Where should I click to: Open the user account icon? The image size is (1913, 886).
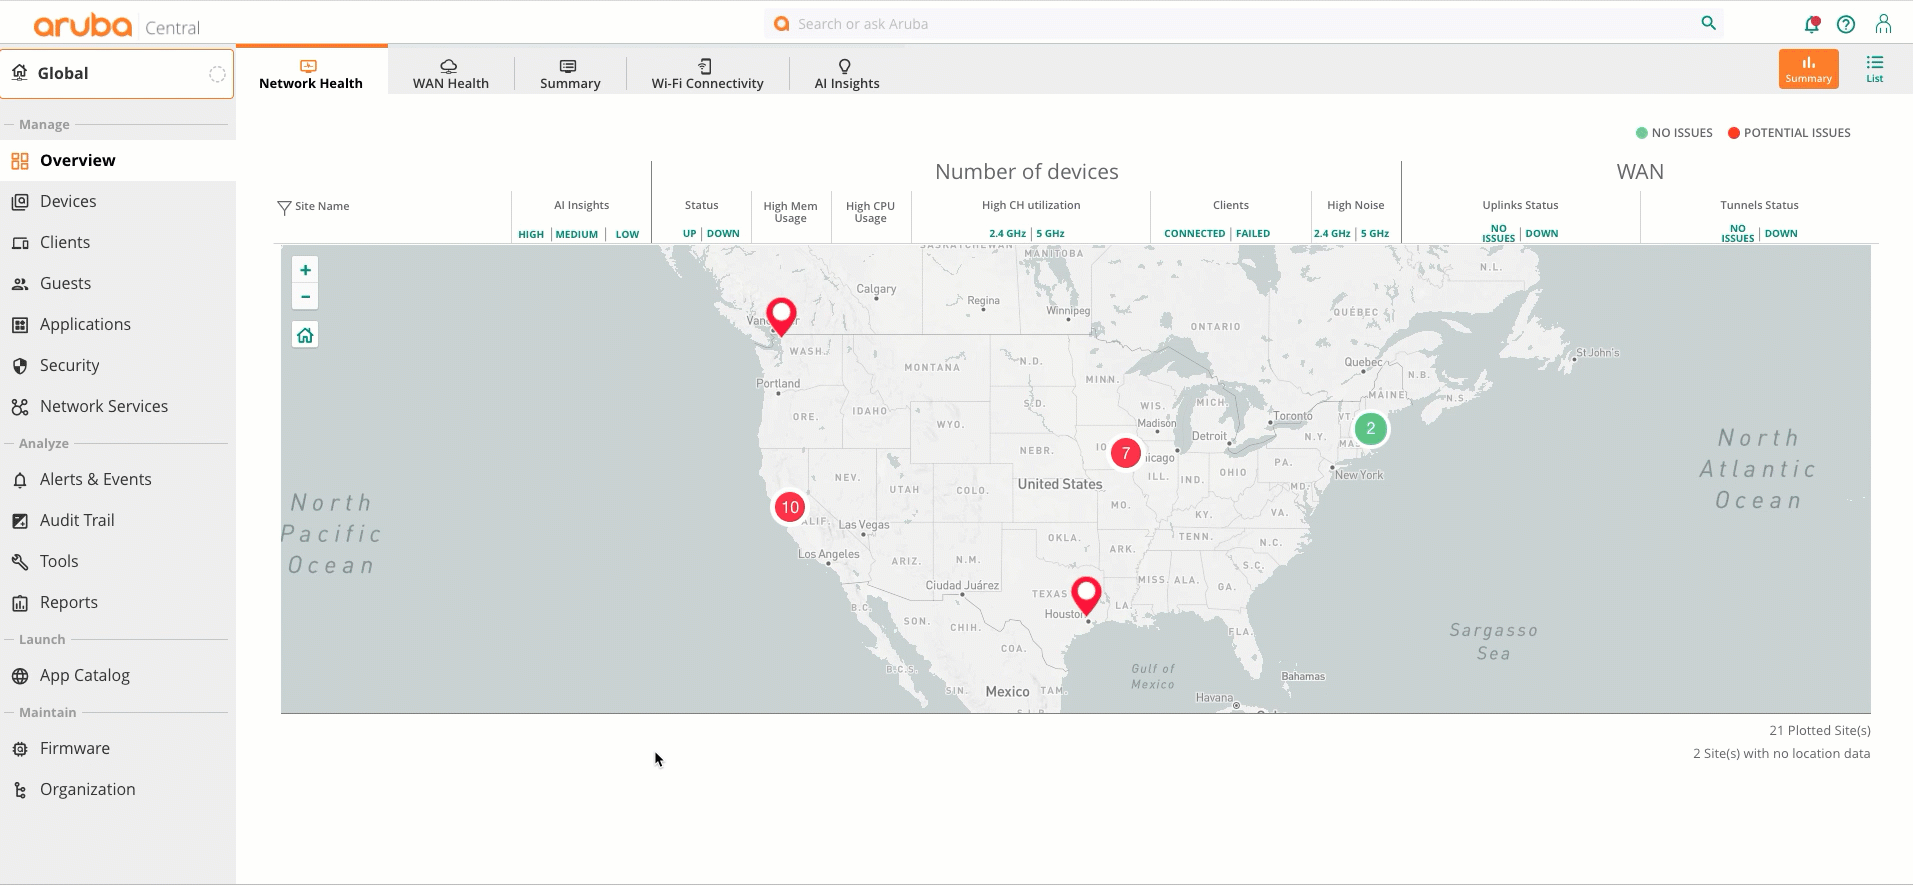(1883, 24)
